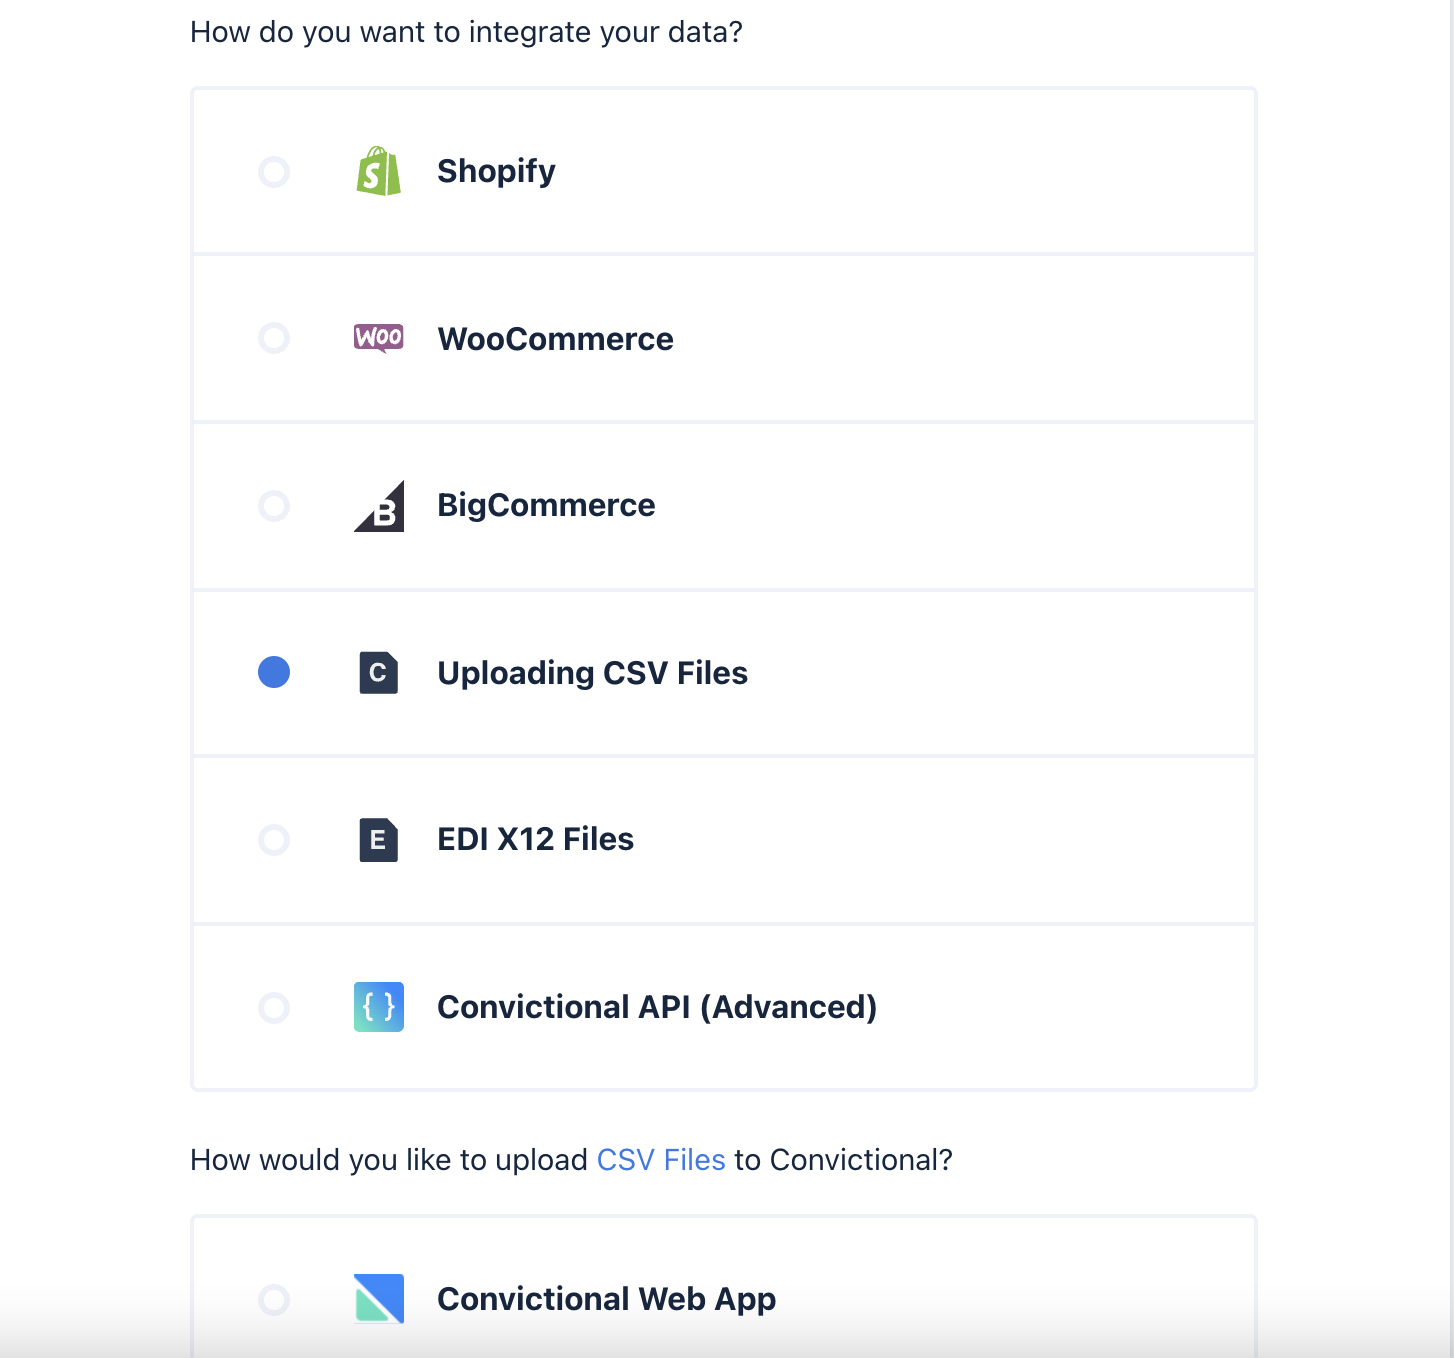Select the BigCommerce radio button
This screenshot has height=1358, width=1454.
pos(273,506)
